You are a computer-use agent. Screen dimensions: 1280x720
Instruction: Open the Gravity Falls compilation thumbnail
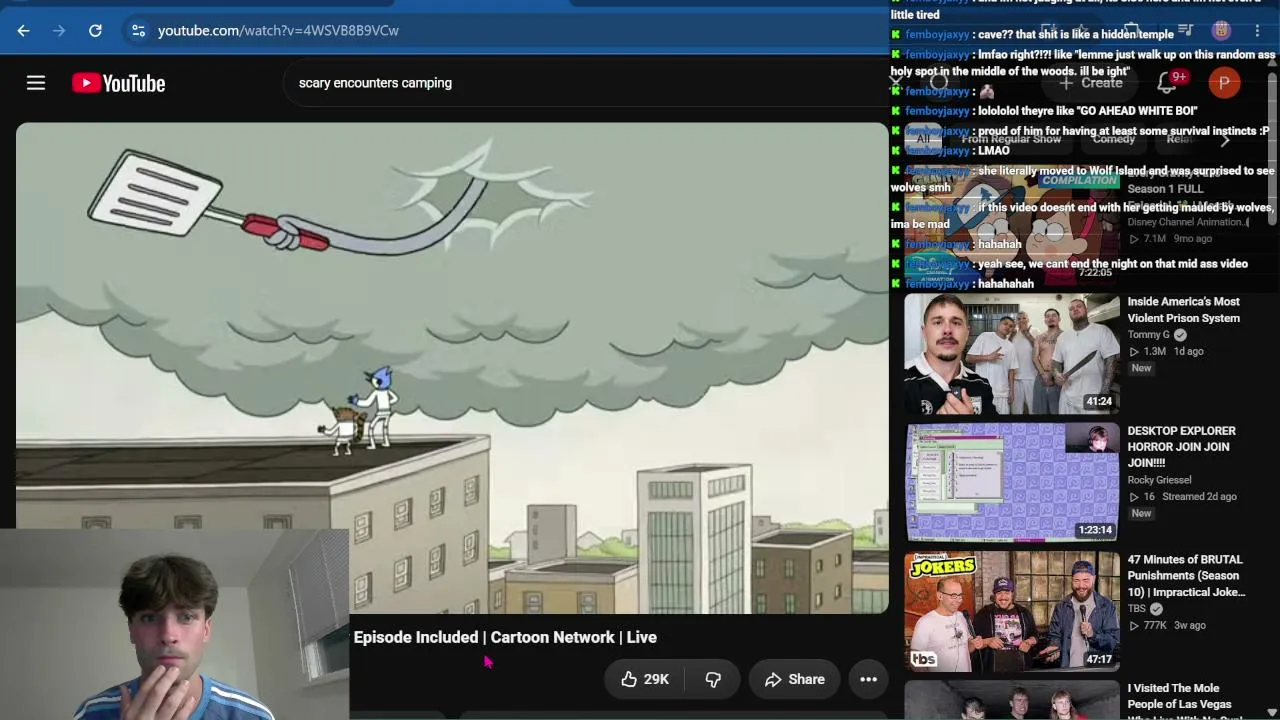(x=1012, y=224)
